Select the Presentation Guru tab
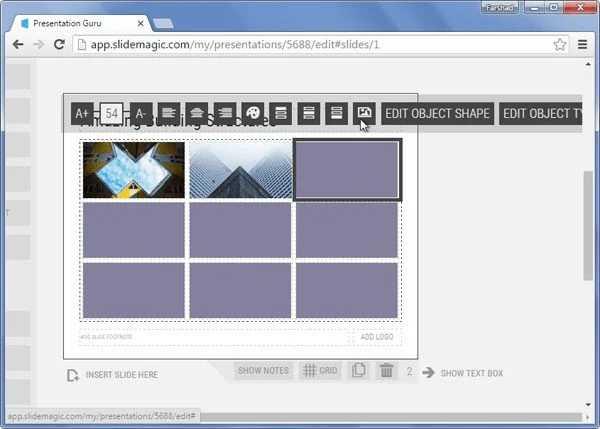600x429 pixels. [x=80, y=23]
